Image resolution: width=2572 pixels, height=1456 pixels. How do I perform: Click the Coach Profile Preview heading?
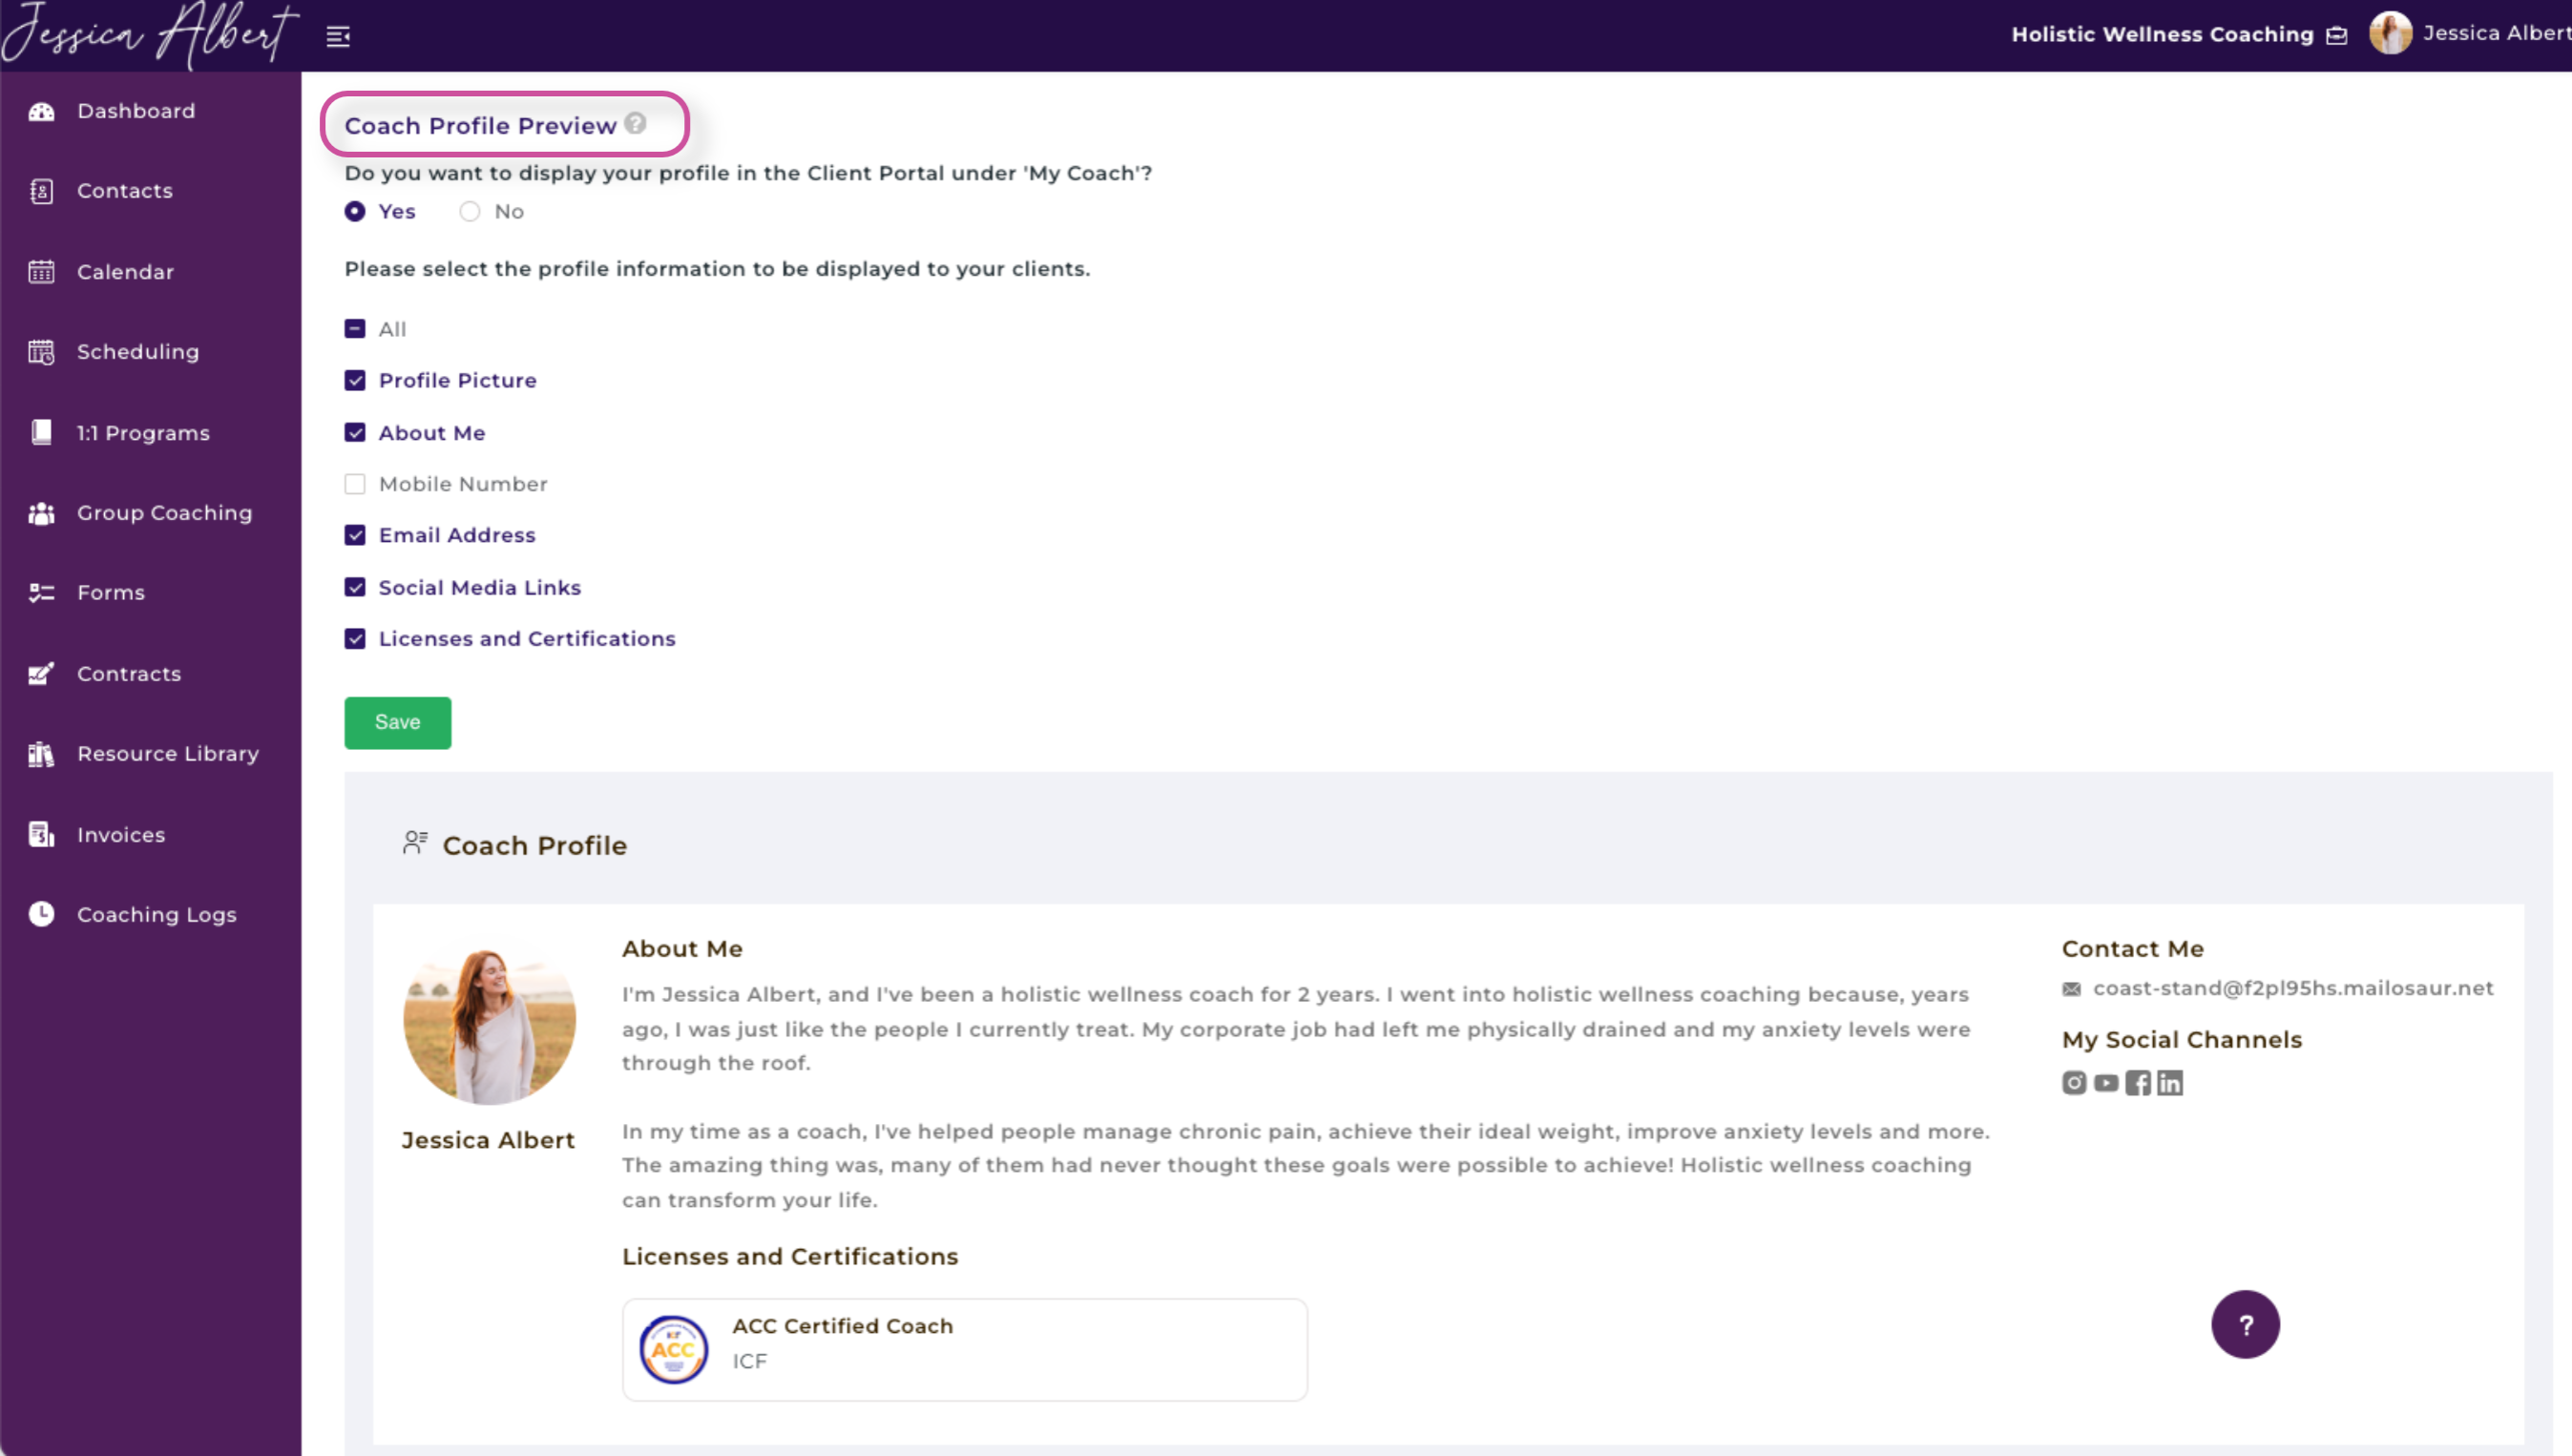(480, 126)
